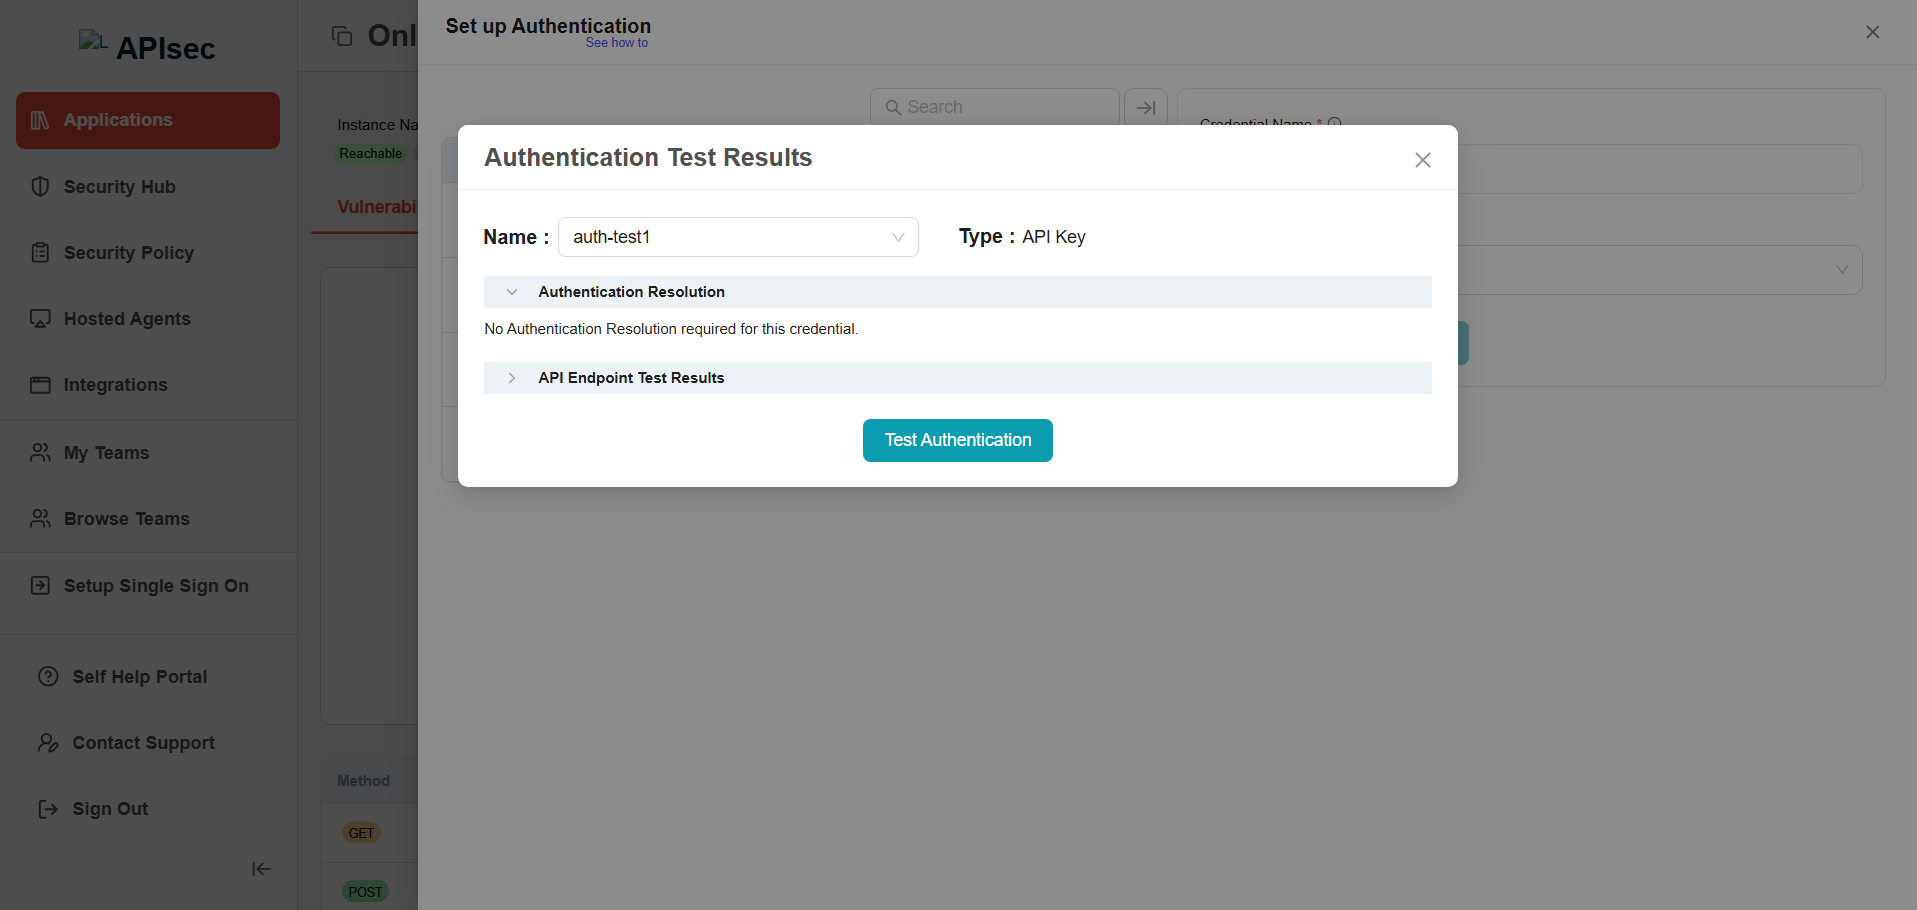
Task: Click the Contact Support icon
Action: point(48,742)
